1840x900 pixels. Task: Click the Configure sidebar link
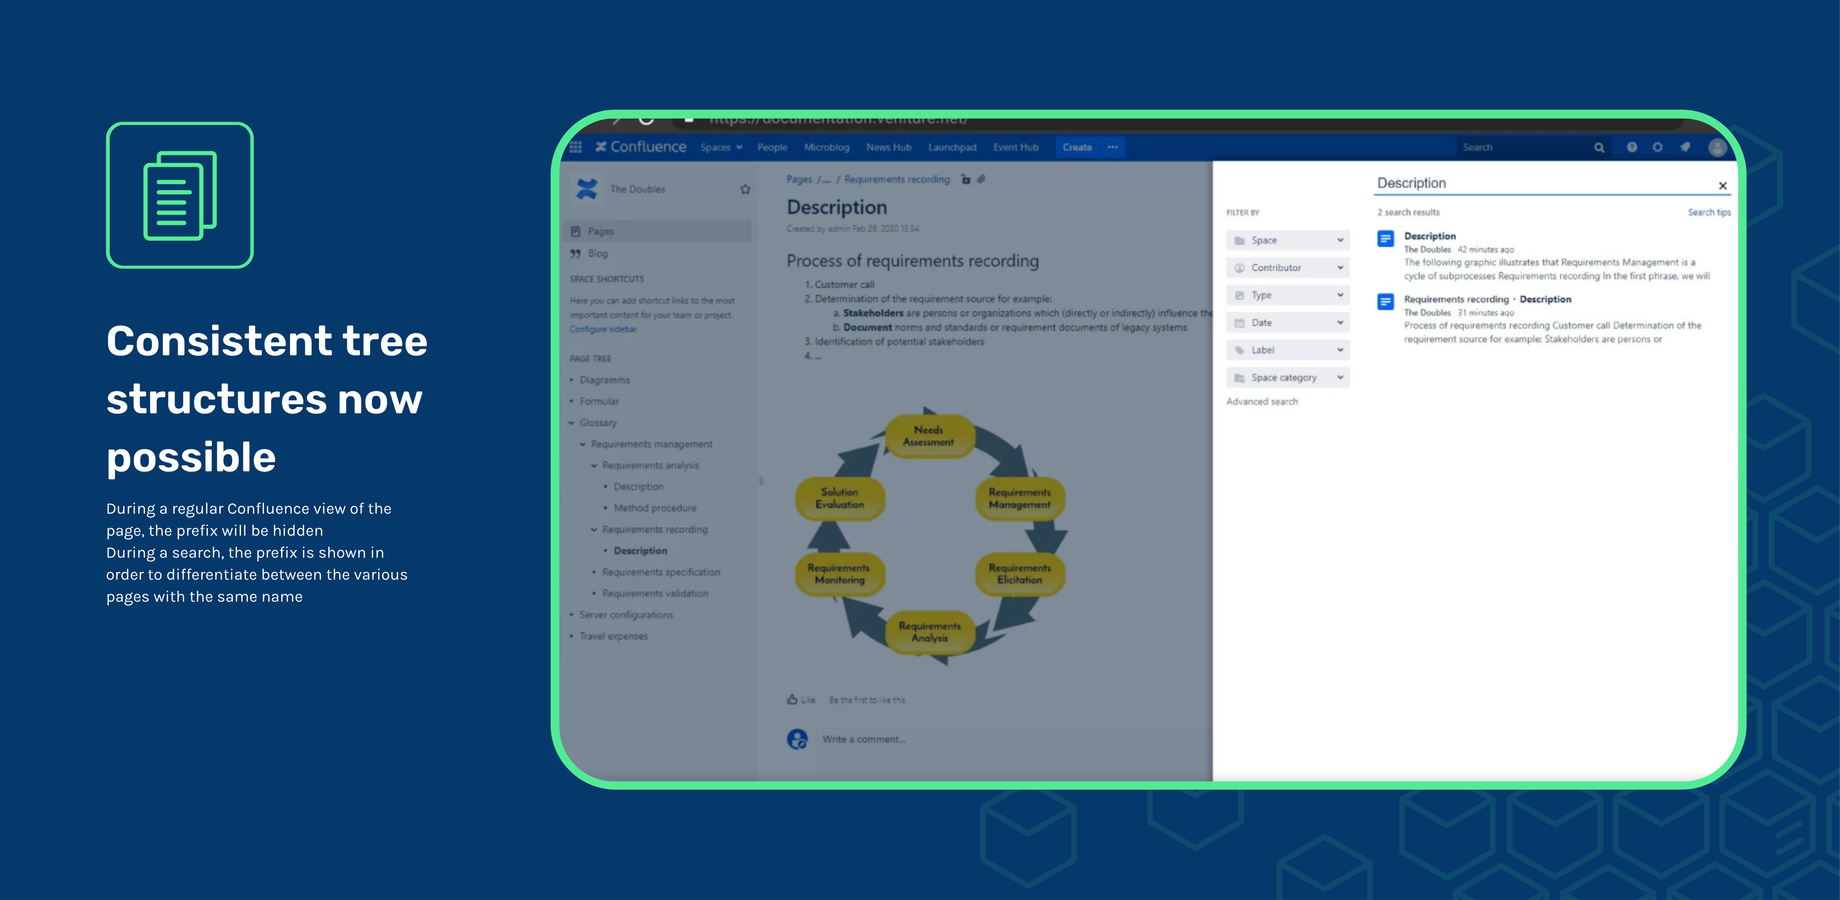pos(604,329)
